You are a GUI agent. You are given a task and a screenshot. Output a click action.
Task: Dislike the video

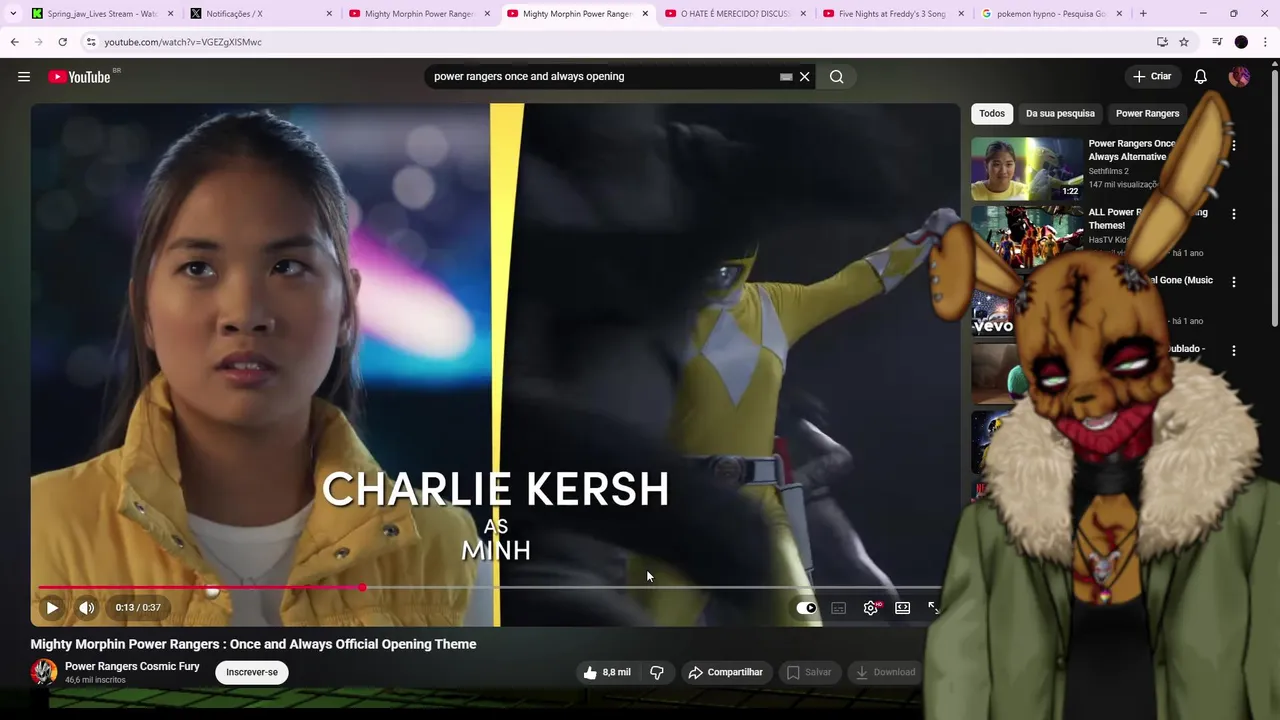point(657,672)
